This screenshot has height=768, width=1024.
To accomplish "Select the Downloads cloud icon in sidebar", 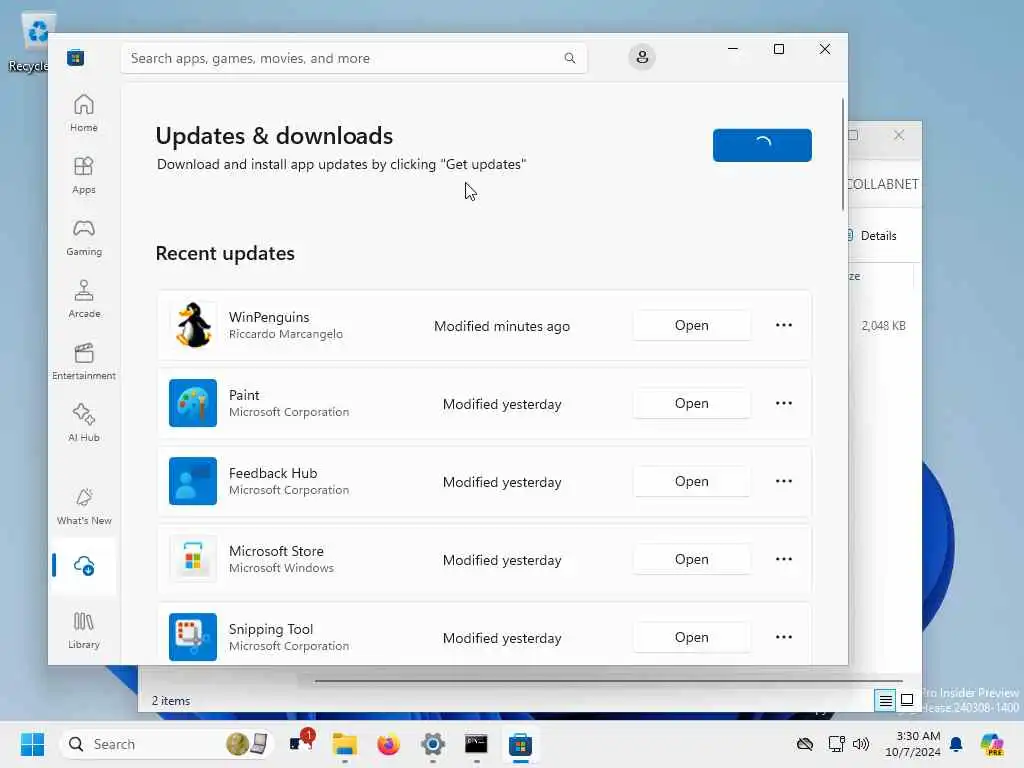I will (84, 566).
